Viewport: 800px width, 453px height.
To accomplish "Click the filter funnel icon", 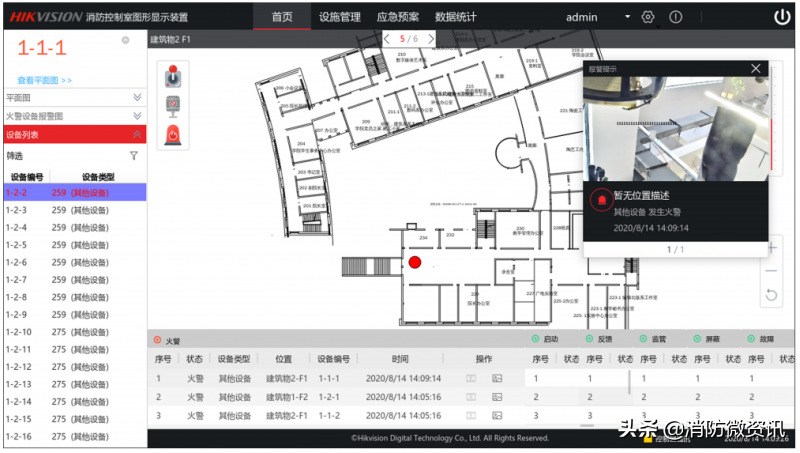I will click(134, 156).
